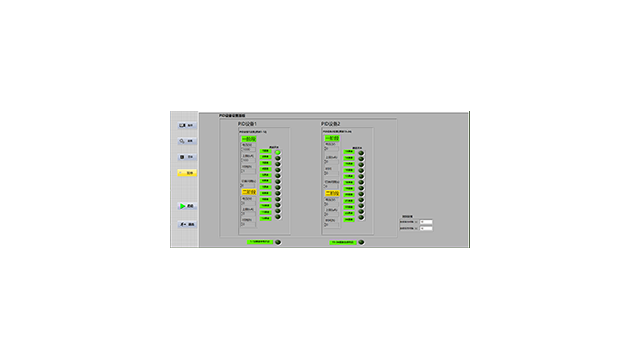Click the dark LED below the PID设备2 panel

361,242
